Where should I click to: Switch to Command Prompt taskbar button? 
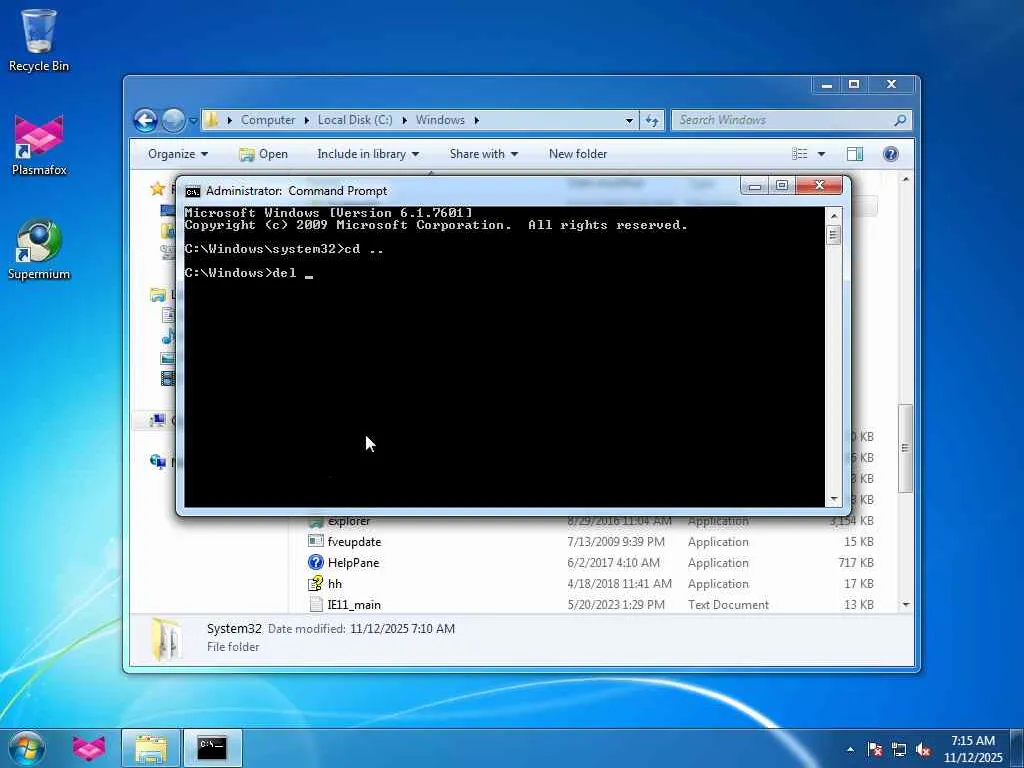click(x=212, y=748)
